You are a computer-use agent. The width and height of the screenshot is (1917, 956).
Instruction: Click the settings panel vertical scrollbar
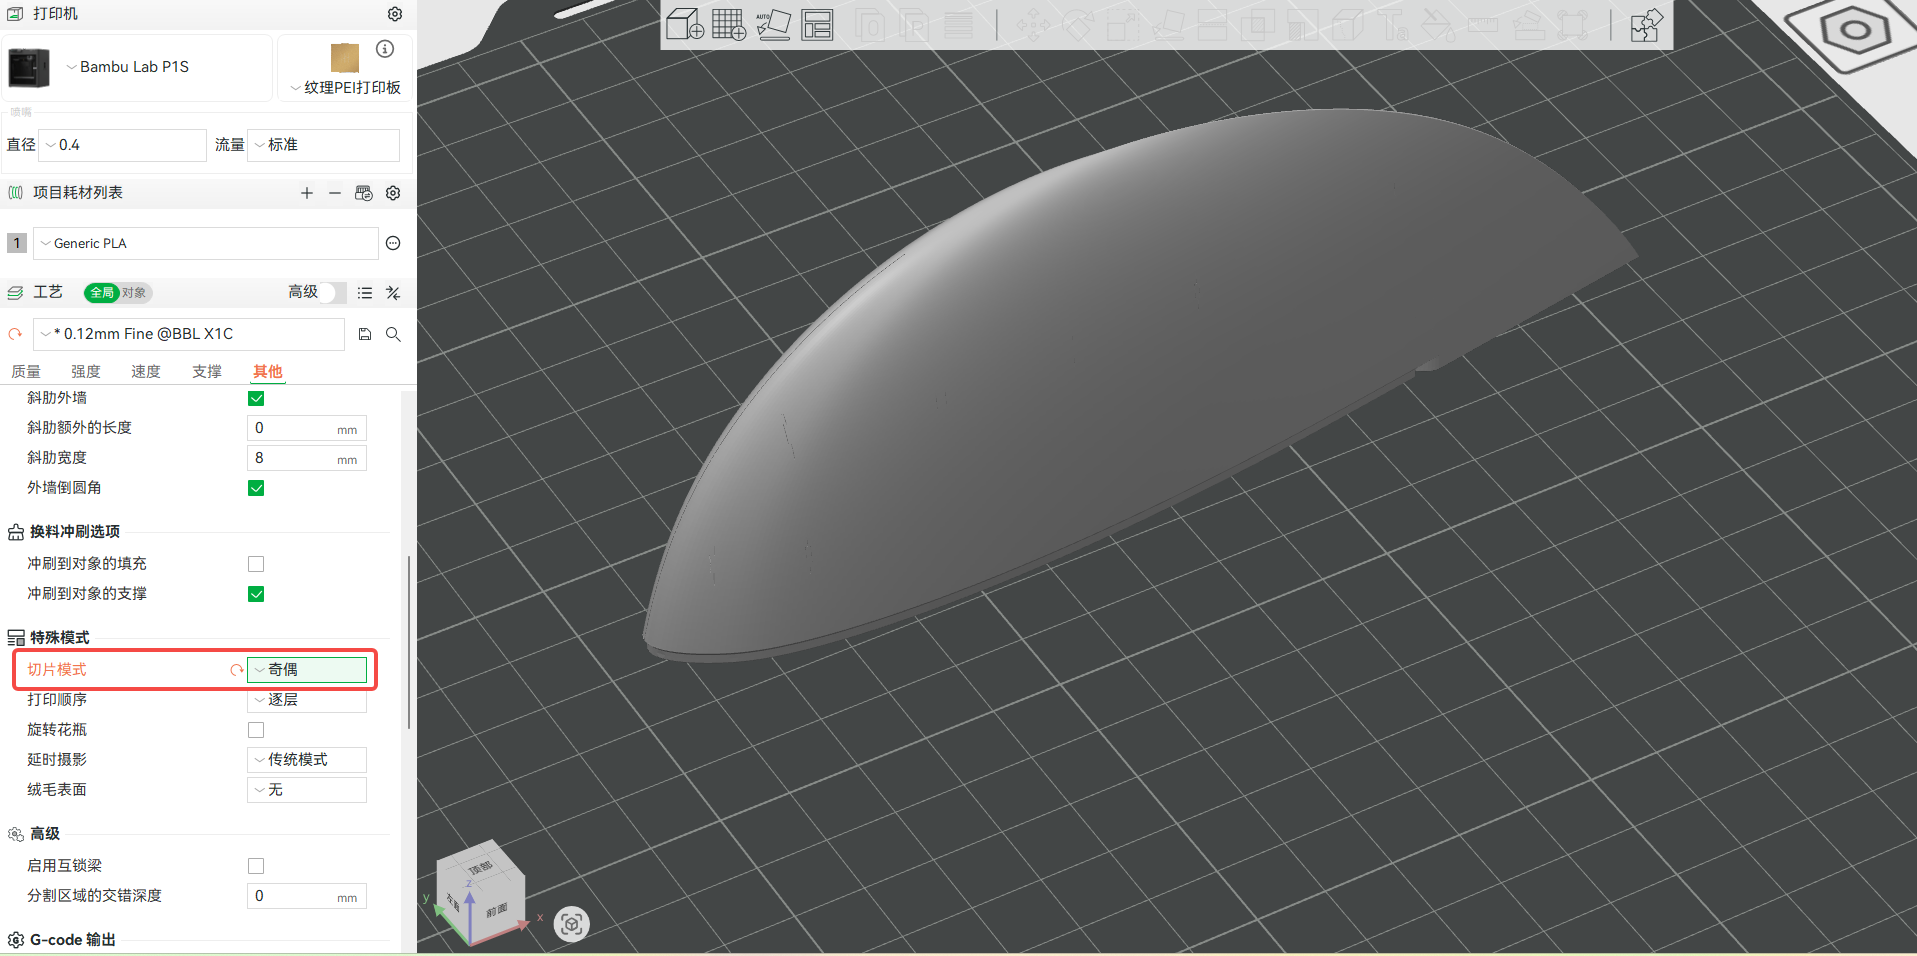tap(409, 640)
